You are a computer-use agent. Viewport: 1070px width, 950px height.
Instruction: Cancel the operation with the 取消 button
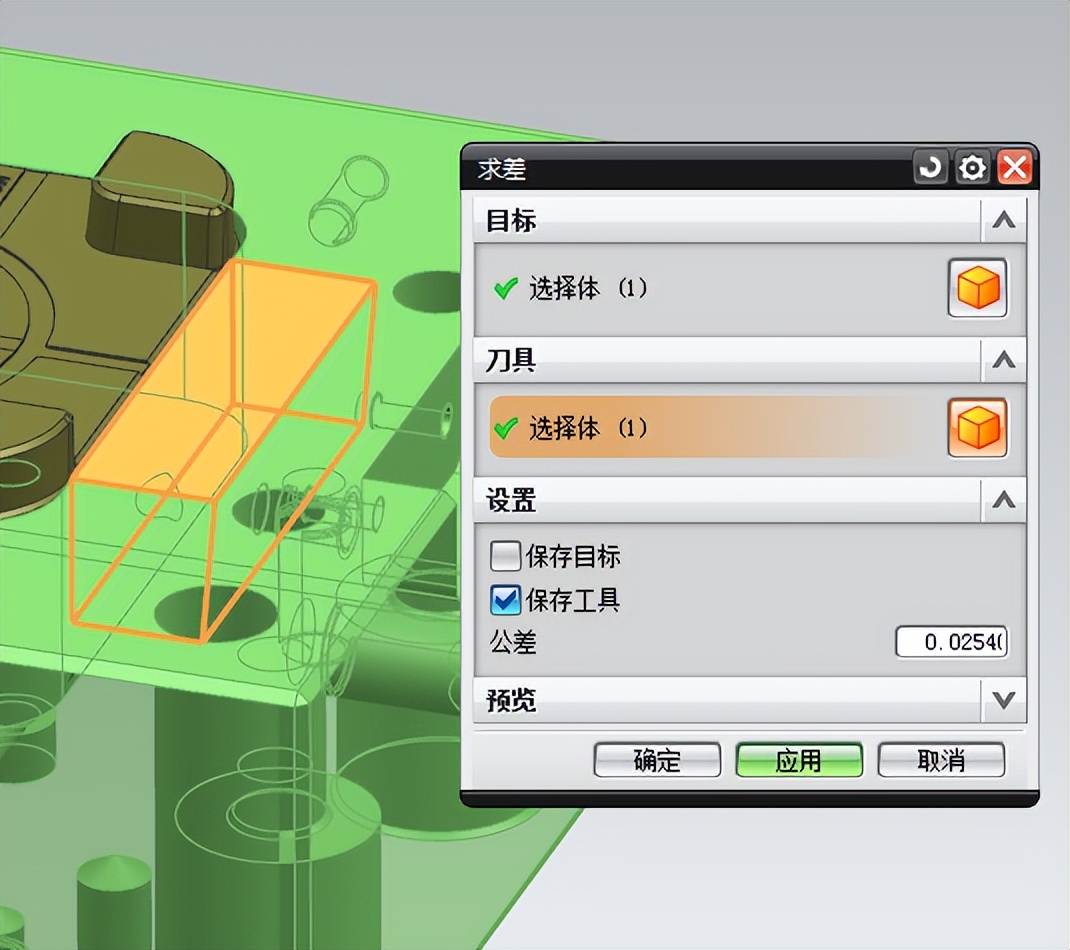tap(941, 760)
